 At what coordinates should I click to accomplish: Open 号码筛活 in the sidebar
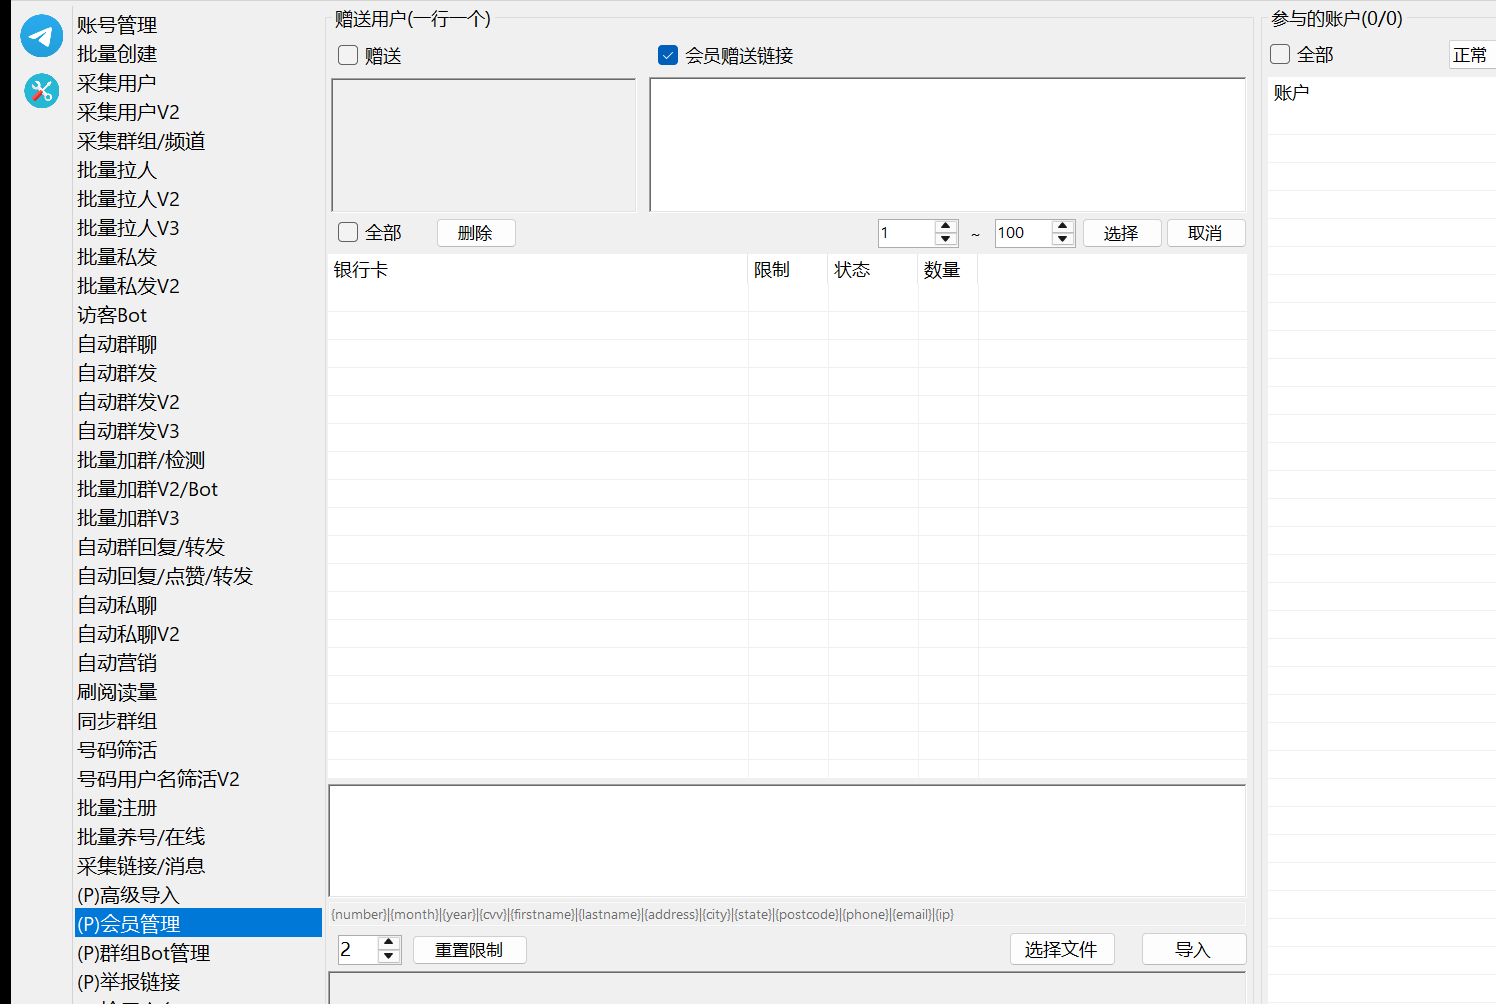(x=117, y=750)
